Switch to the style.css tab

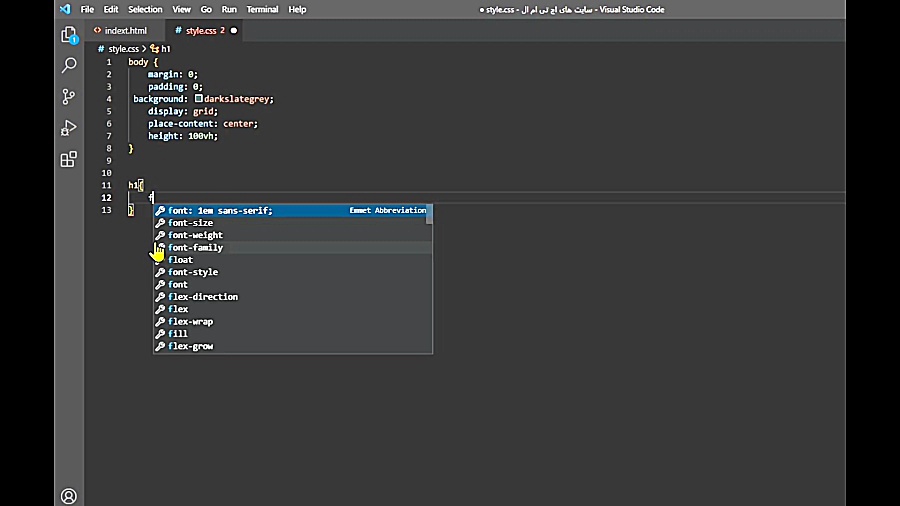pos(204,30)
